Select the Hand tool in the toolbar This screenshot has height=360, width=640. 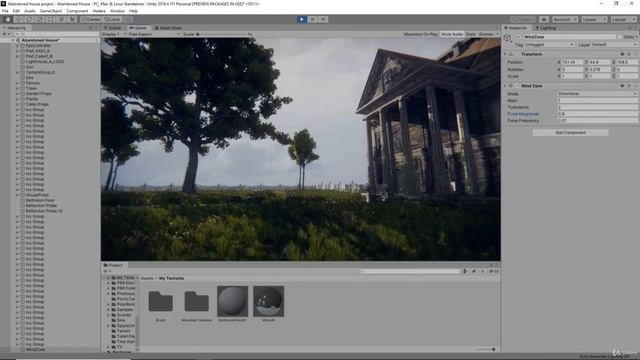(8, 20)
